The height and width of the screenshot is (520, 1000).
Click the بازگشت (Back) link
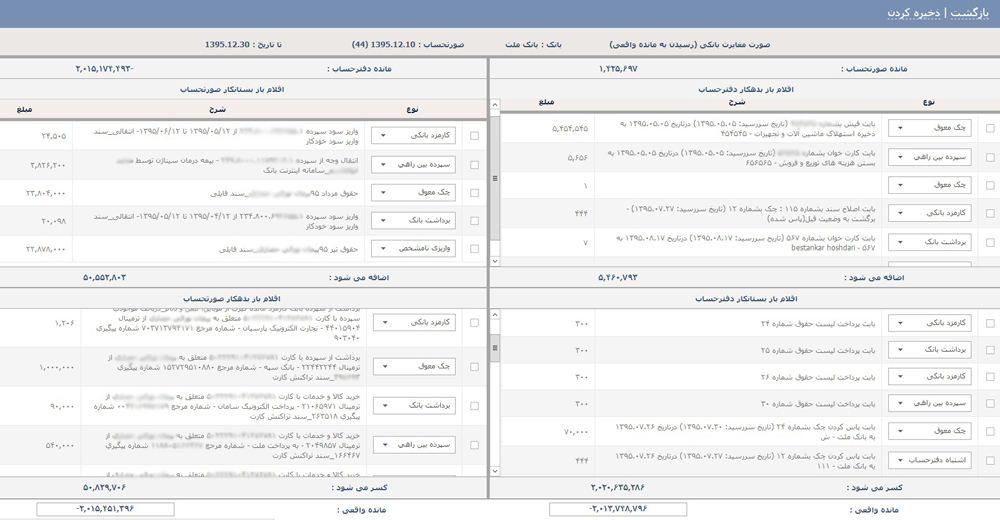click(970, 13)
